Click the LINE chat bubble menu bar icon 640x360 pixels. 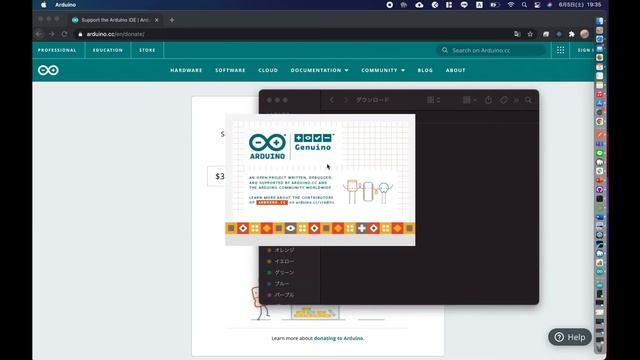tap(464, 5)
